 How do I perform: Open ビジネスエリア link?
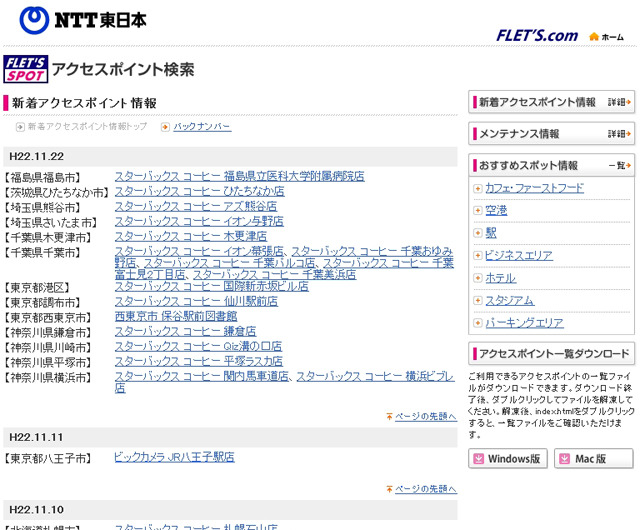pos(519,255)
